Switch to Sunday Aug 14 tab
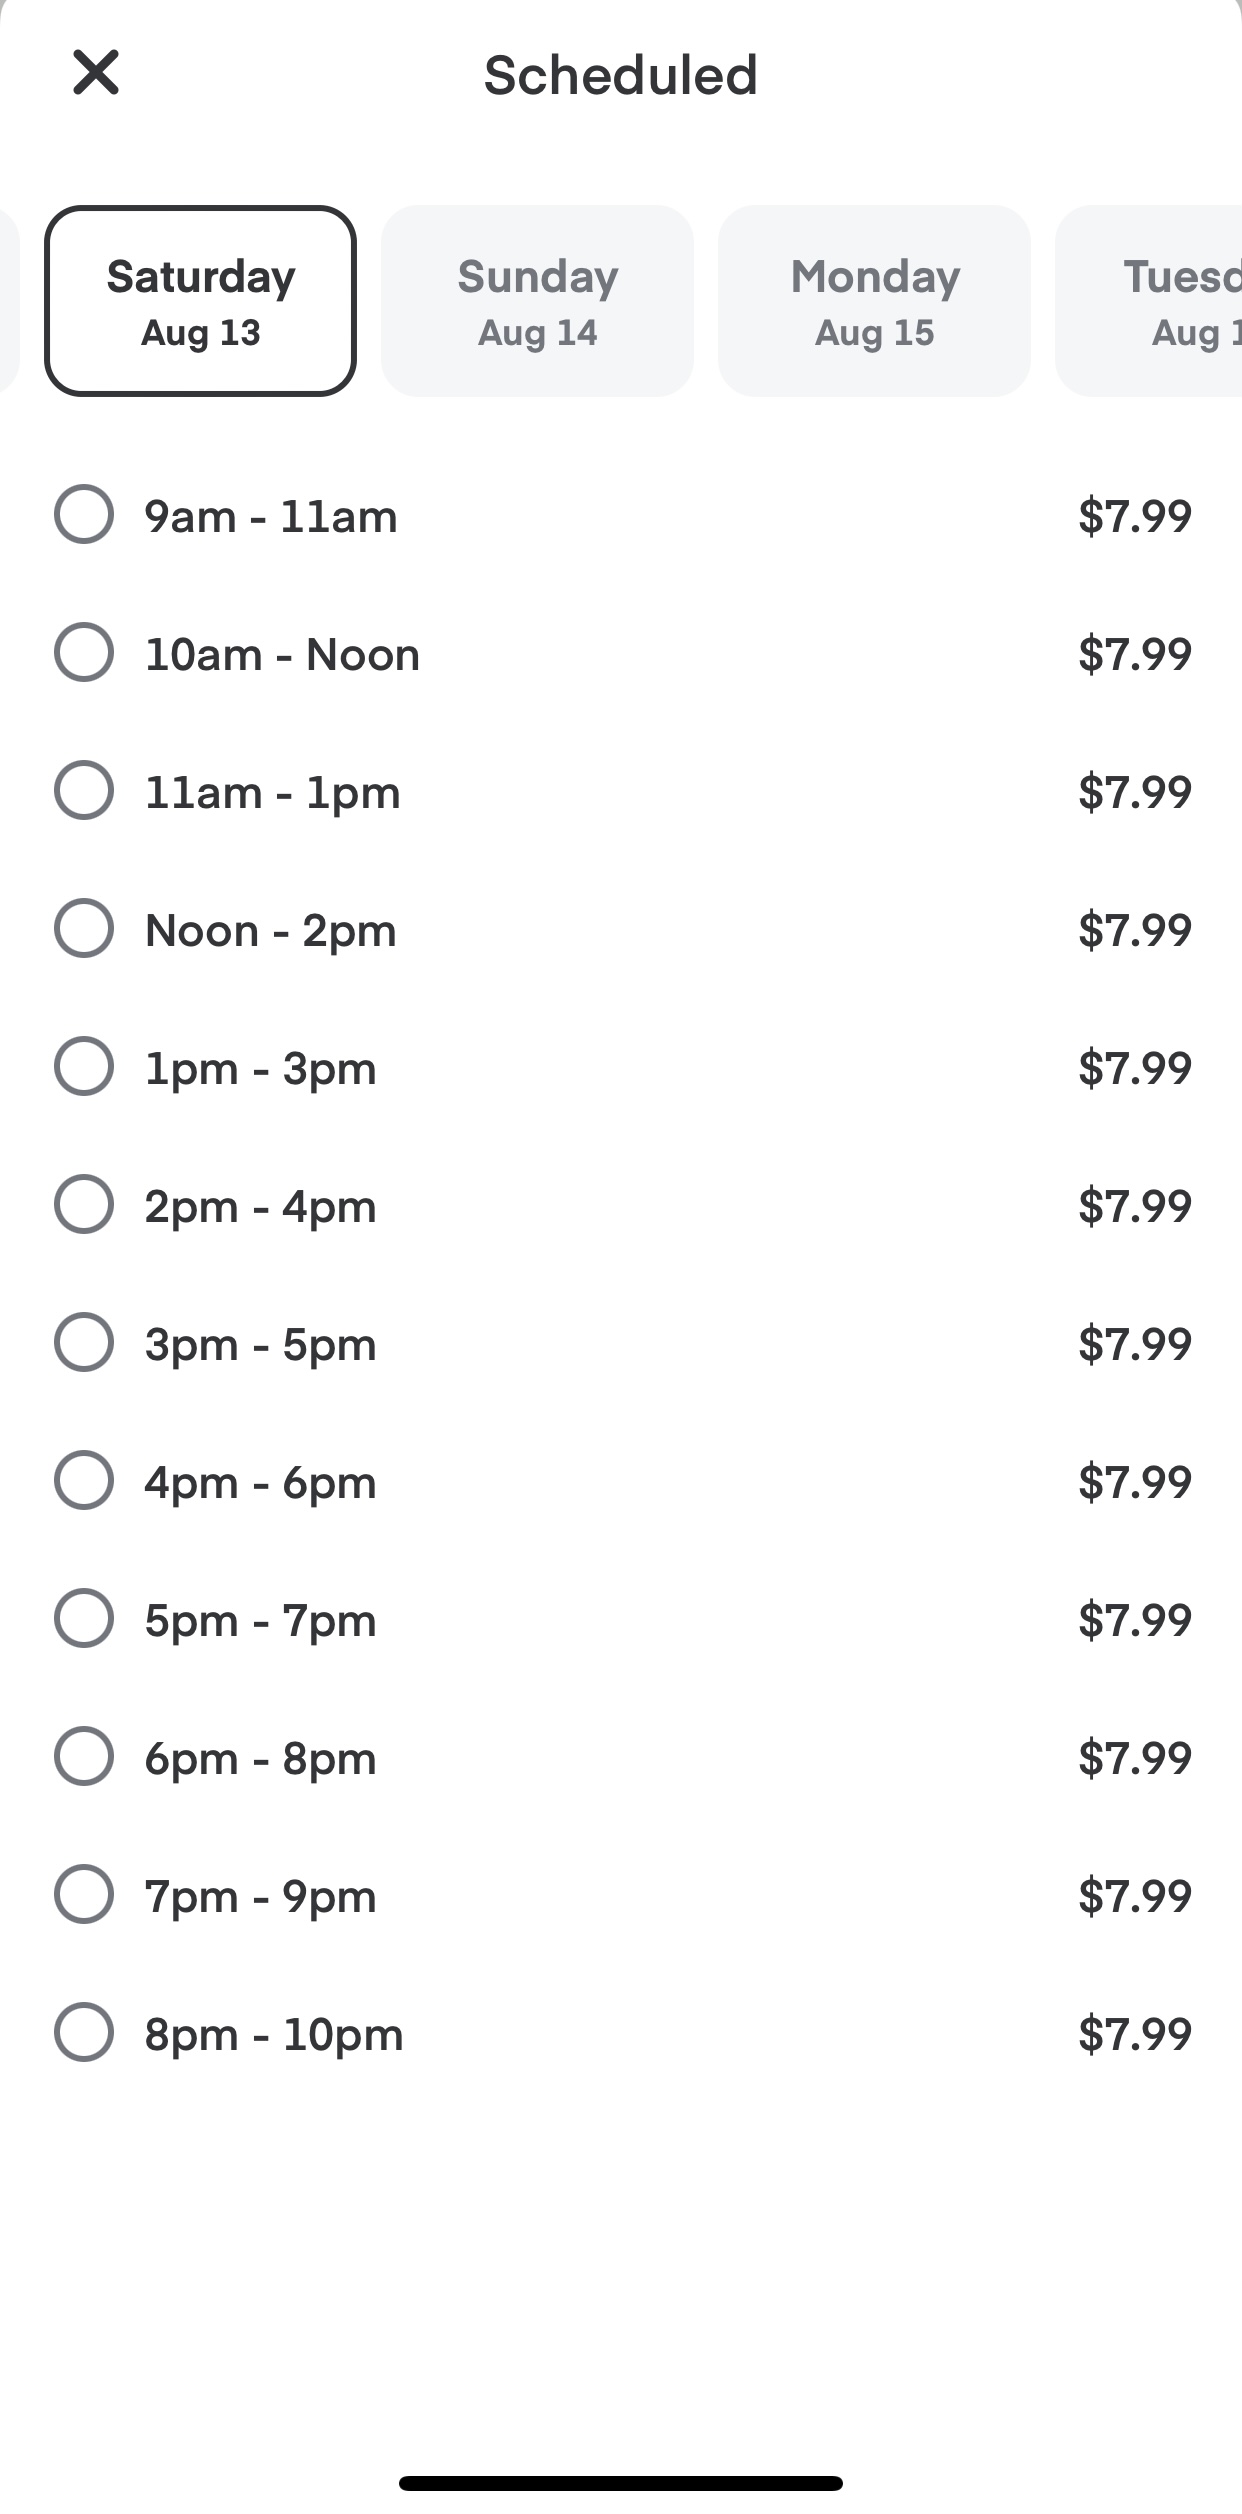Screen dimensions: 1242x2514 (537, 301)
